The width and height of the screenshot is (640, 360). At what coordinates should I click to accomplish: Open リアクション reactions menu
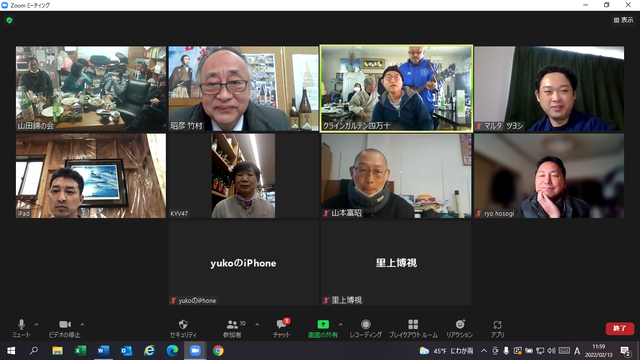(460, 328)
